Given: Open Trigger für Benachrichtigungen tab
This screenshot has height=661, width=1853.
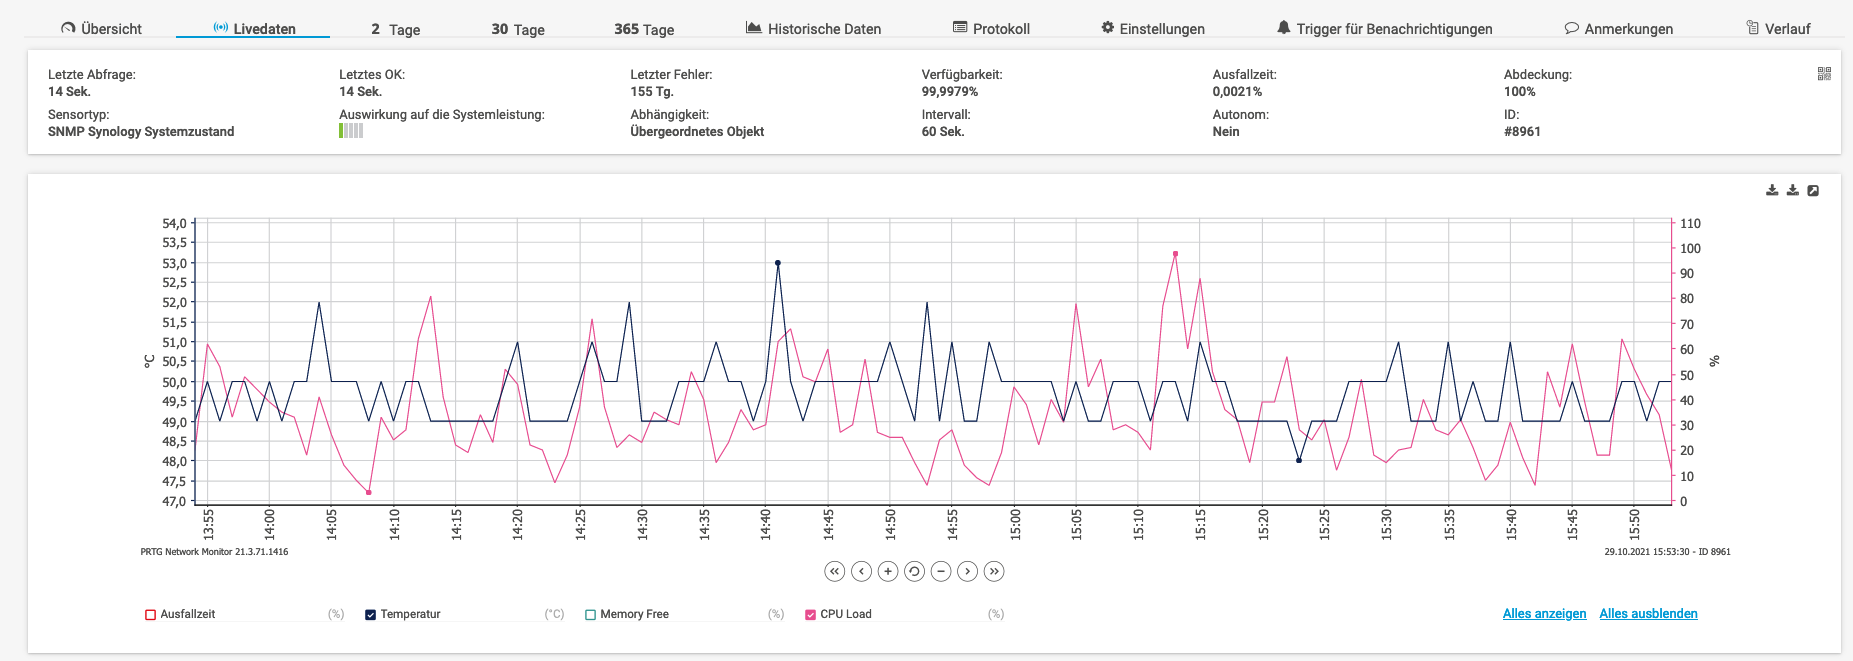Looking at the screenshot, I should (x=1384, y=29).
